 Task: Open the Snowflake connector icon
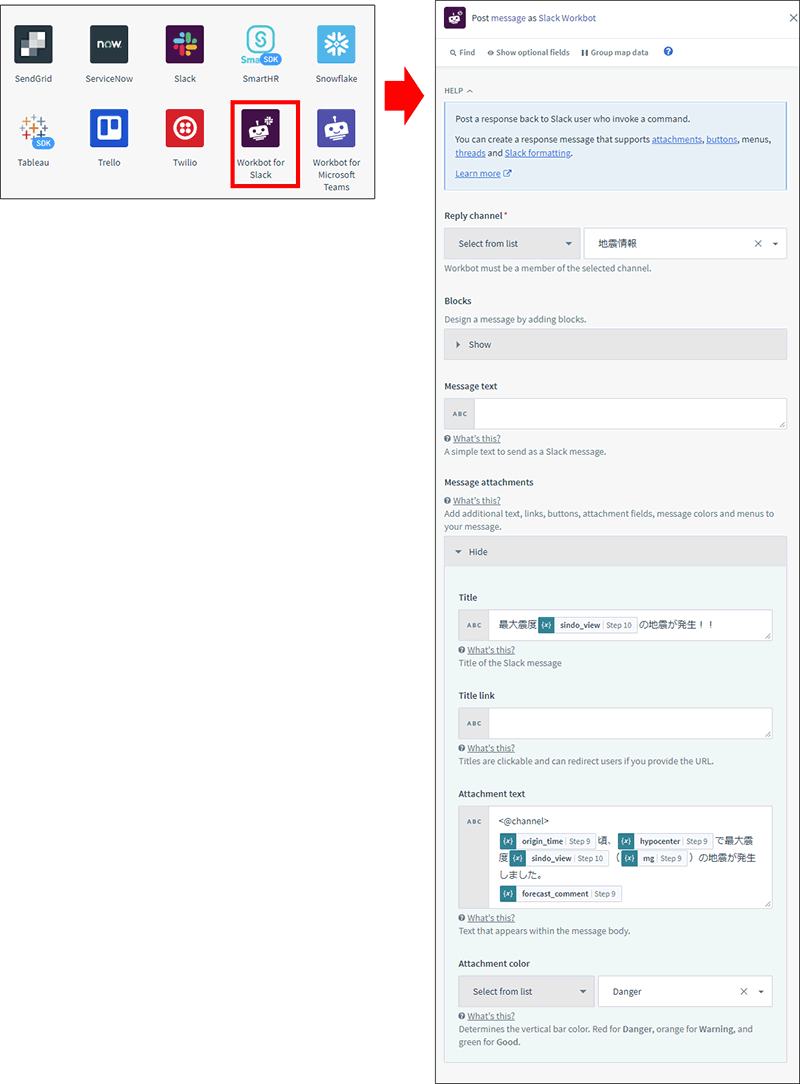click(336, 45)
